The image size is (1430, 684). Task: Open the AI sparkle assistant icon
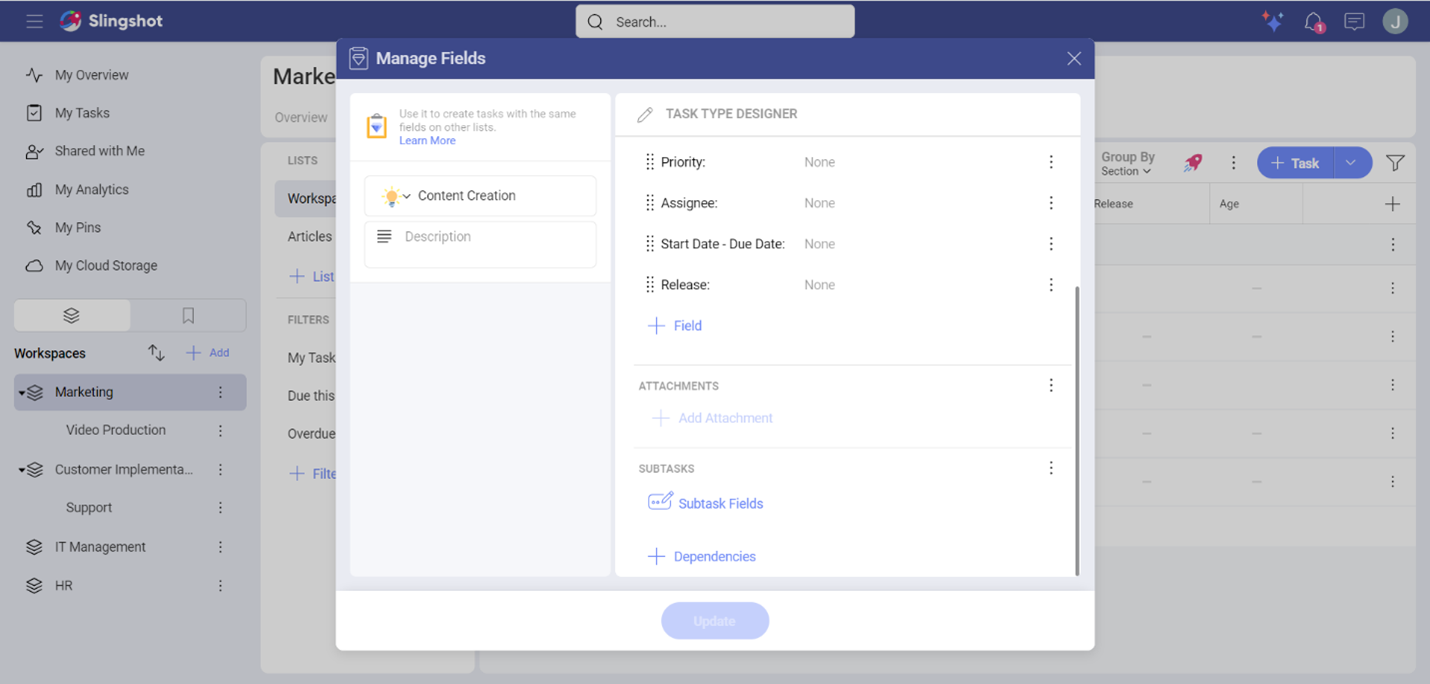coord(1272,21)
